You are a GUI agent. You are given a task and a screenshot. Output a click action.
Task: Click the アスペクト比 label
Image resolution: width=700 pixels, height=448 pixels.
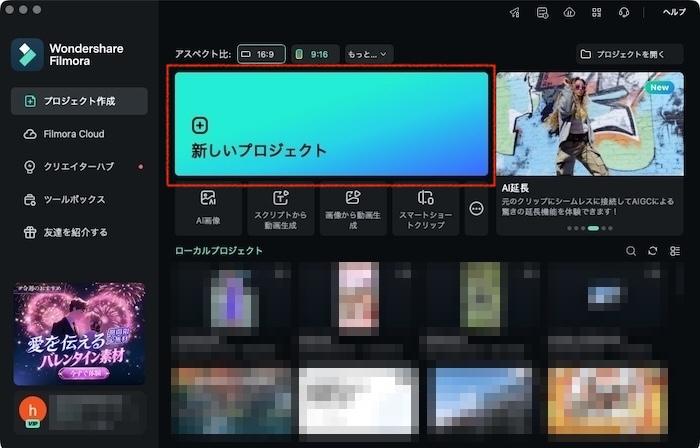point(203,54)
